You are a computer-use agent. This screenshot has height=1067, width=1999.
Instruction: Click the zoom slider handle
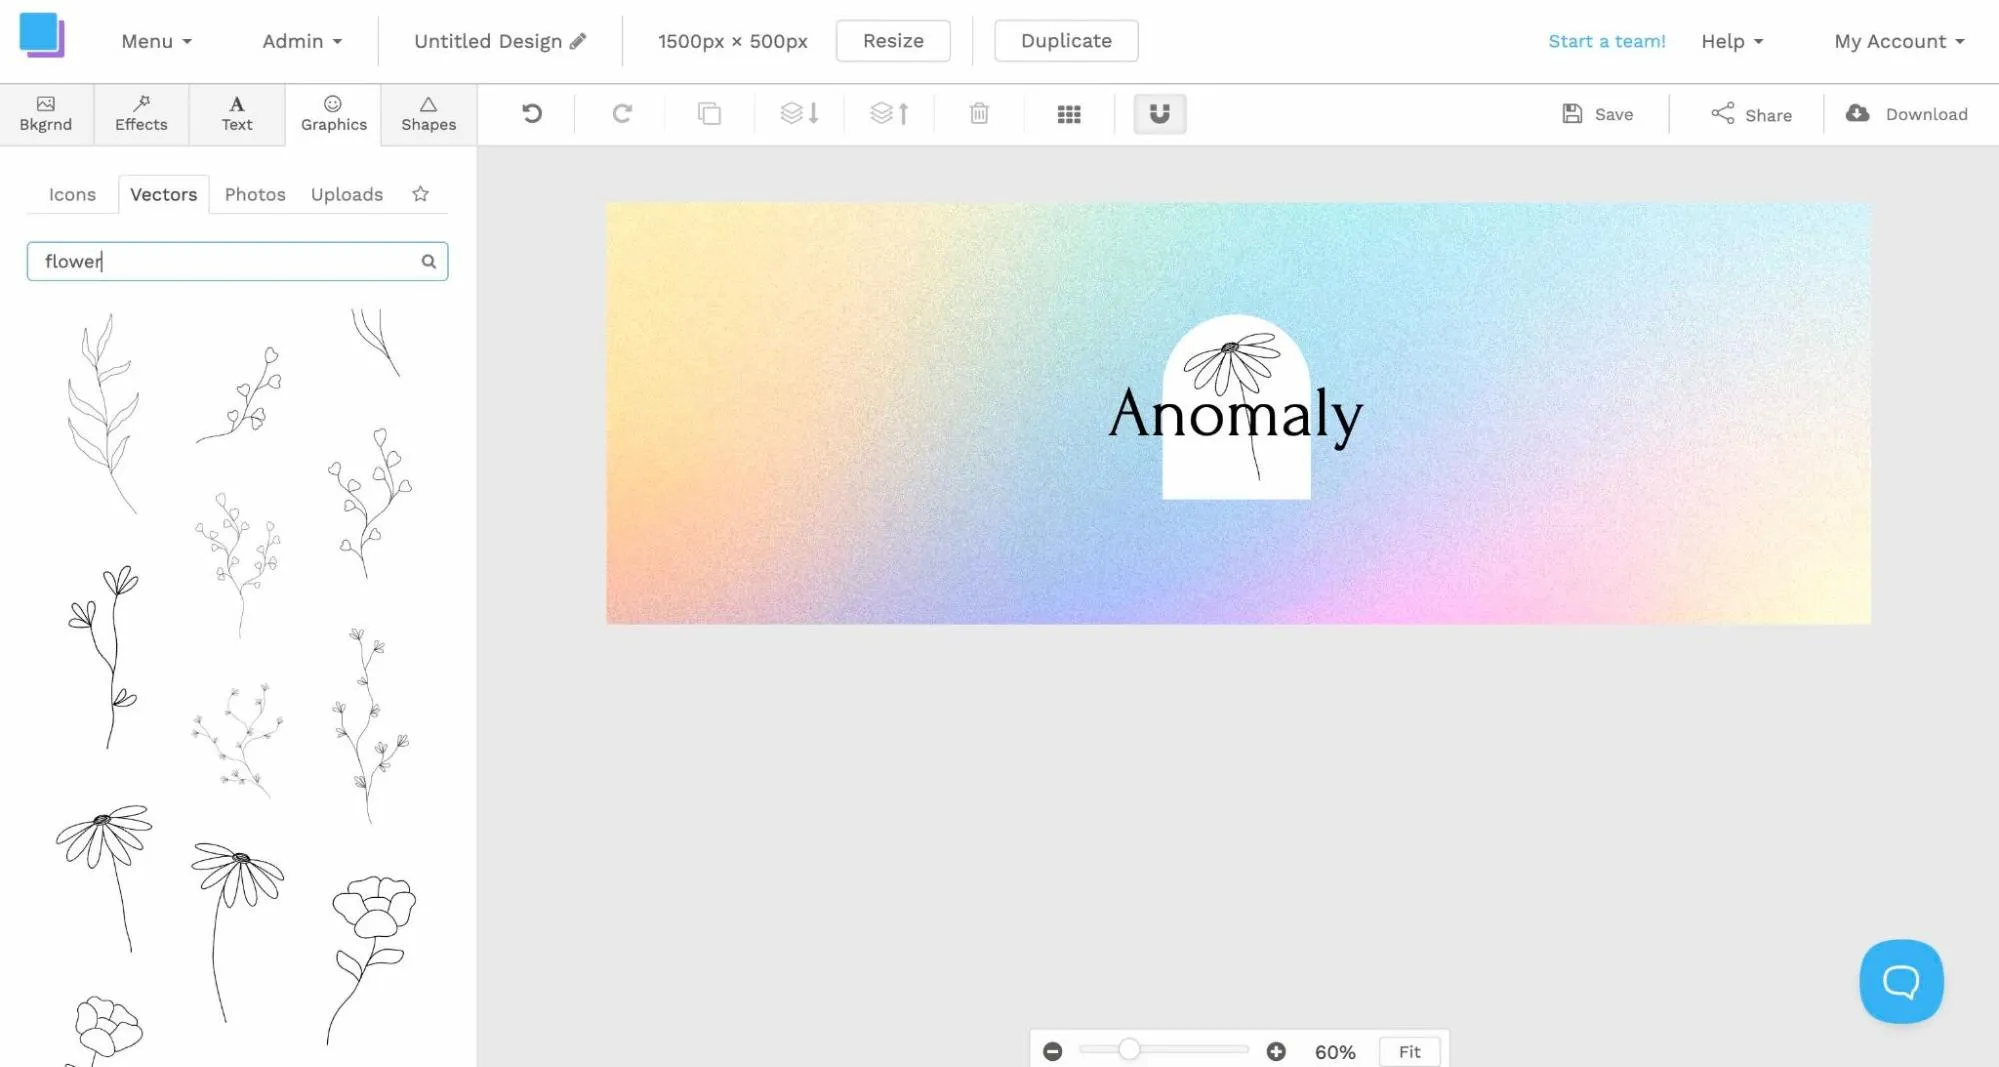pos(1129,1049)
